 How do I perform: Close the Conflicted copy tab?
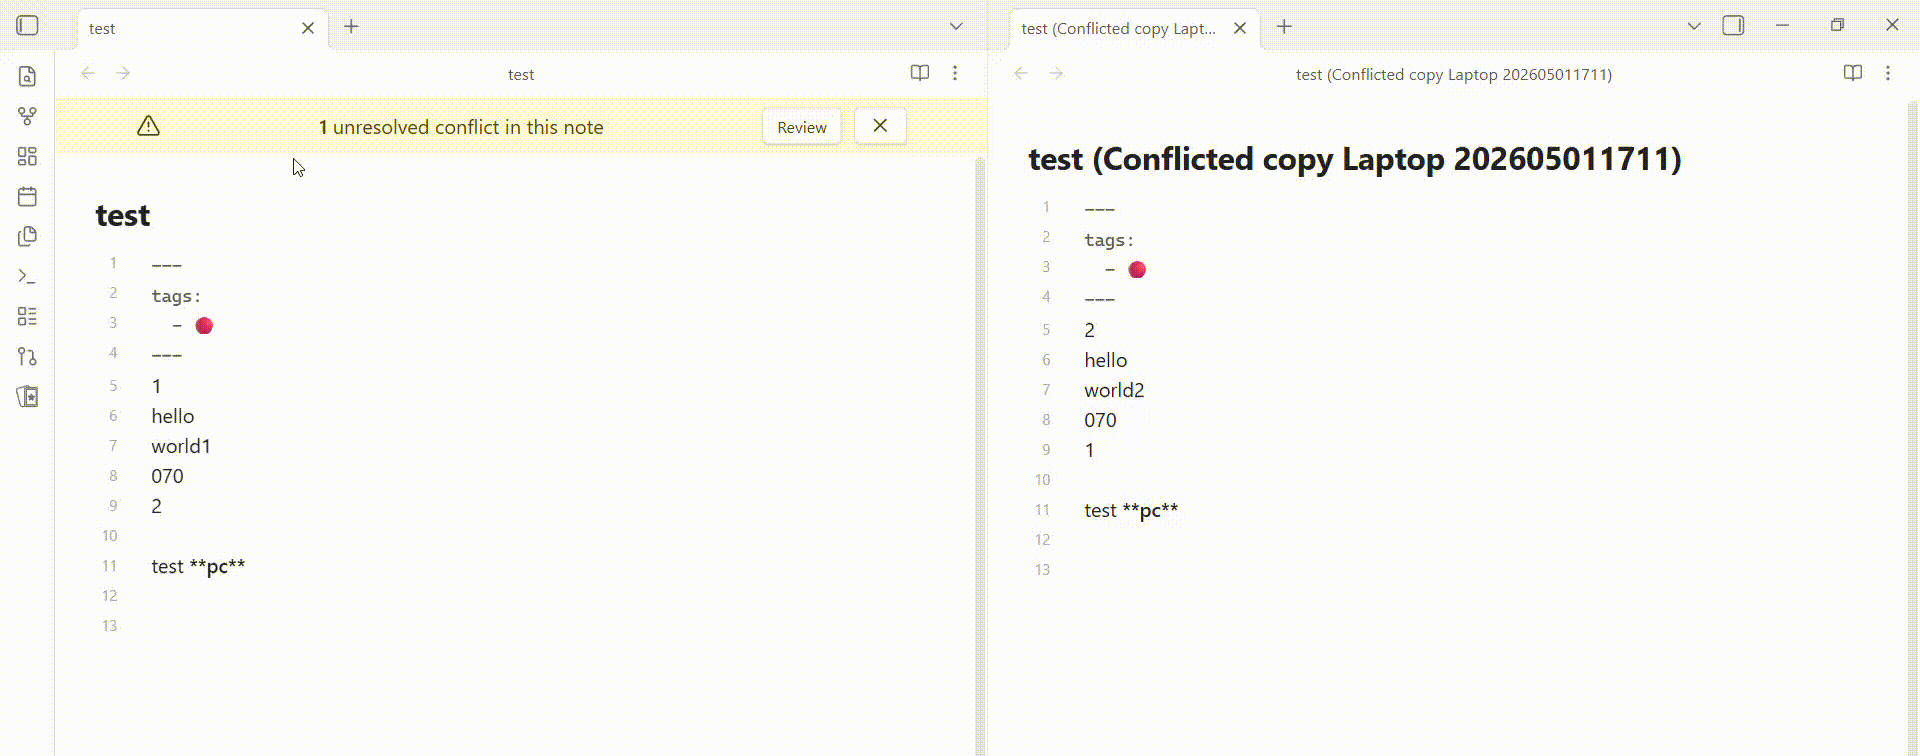point(1240,28)
